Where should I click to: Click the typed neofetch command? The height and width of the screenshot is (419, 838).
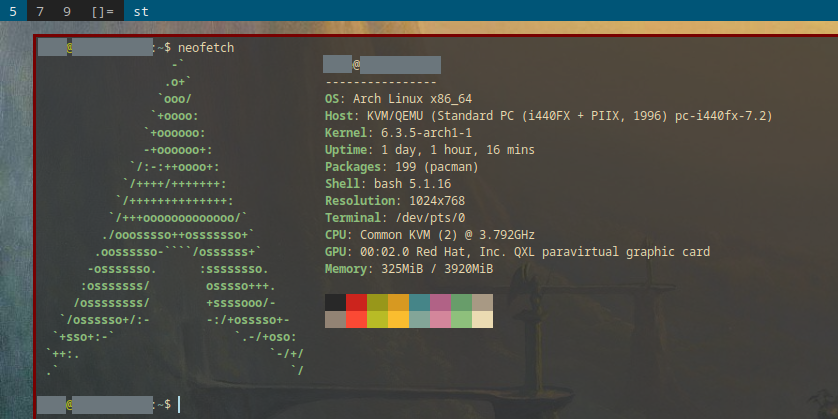click(x=206, y=48)
